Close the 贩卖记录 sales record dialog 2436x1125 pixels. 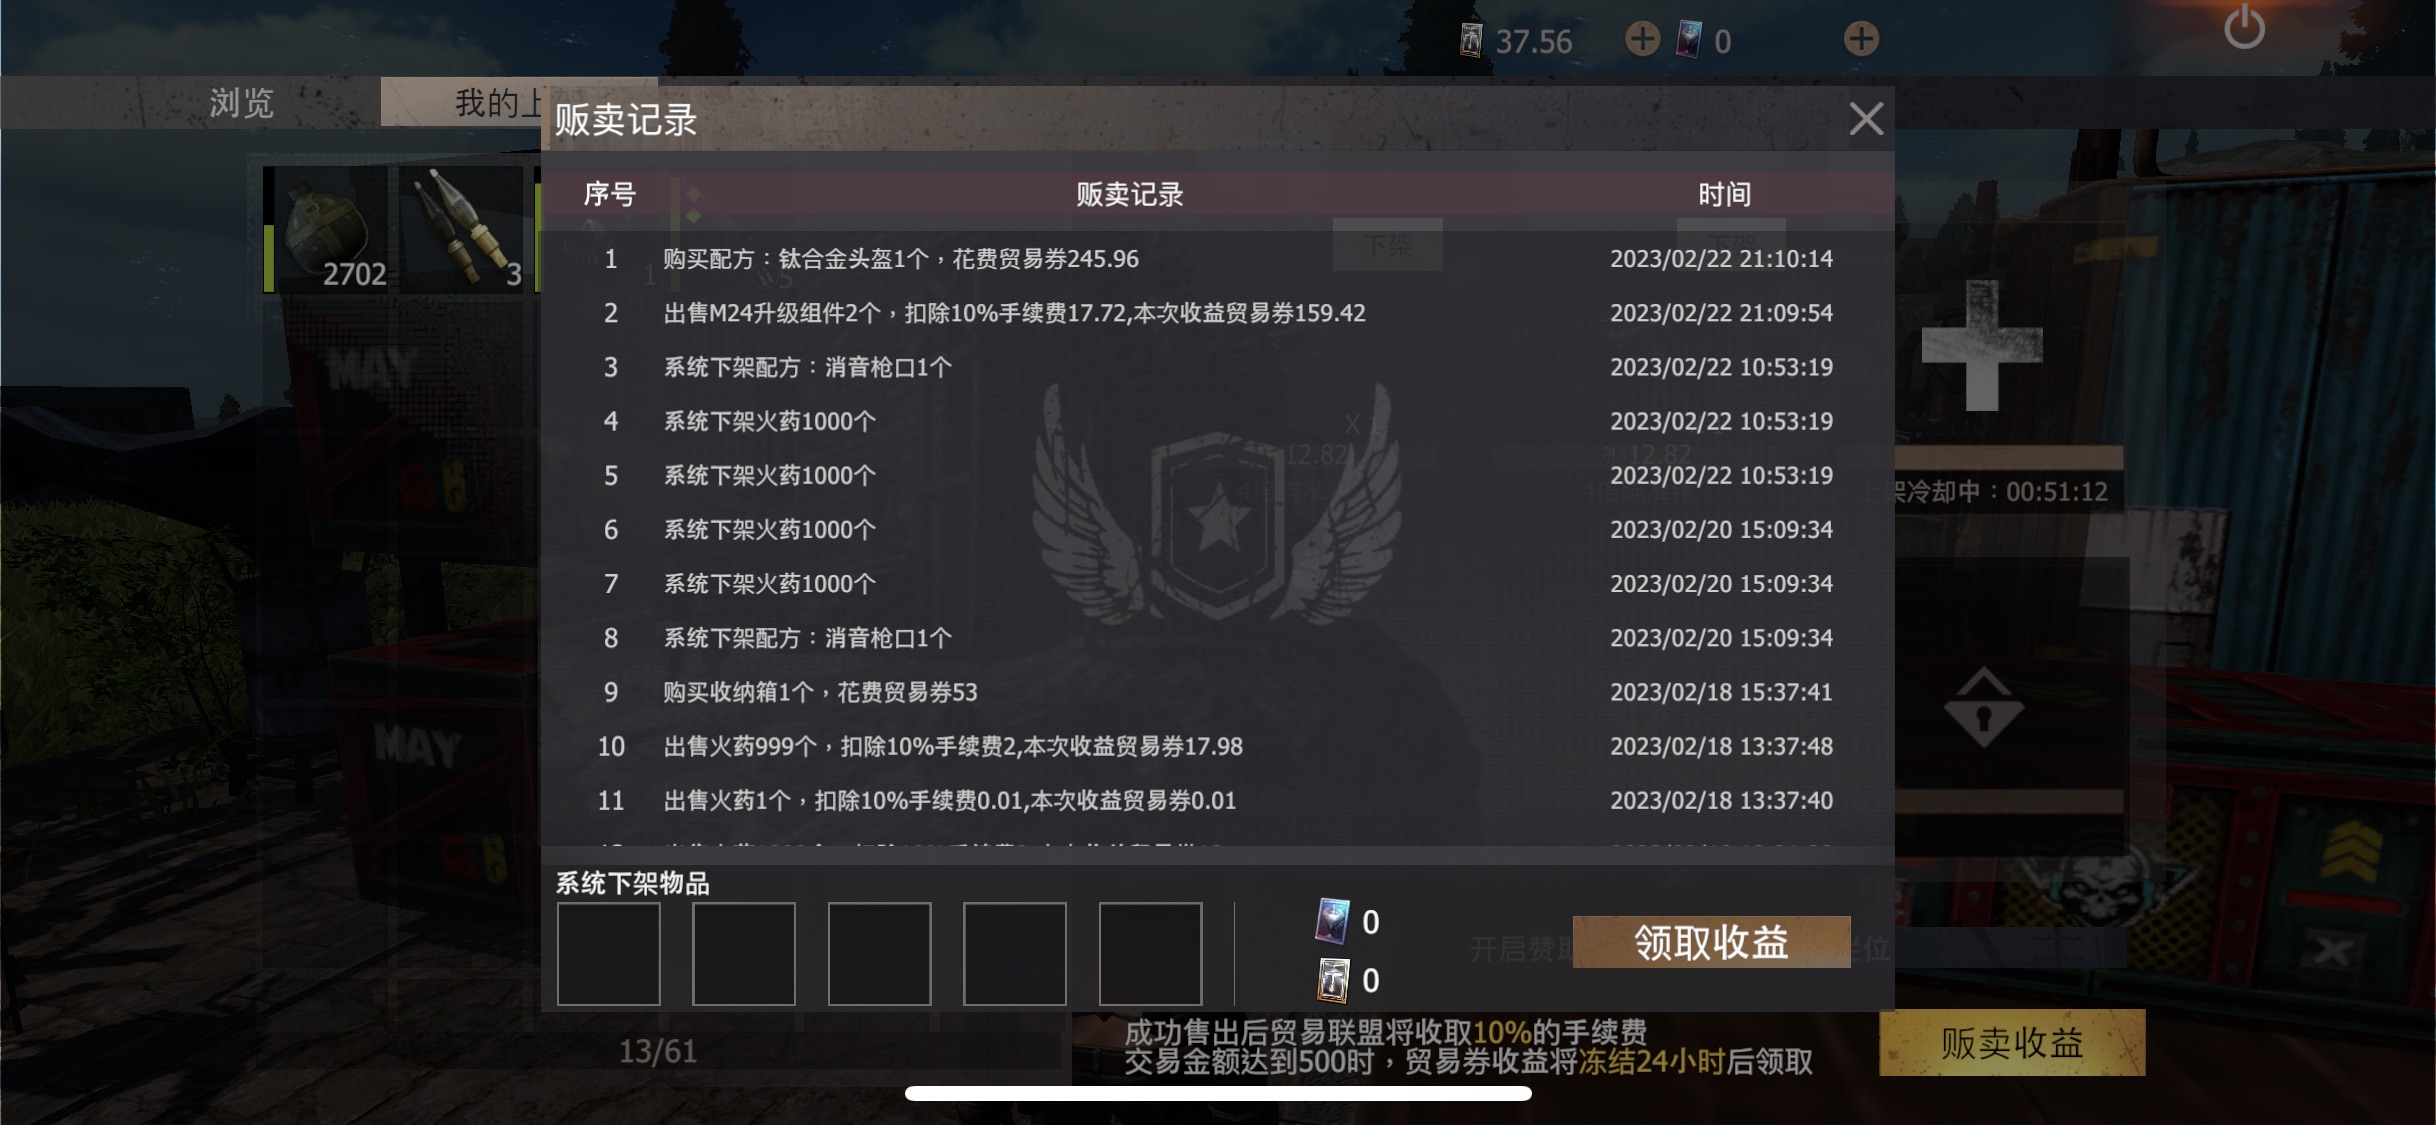tap(1865, 119)
